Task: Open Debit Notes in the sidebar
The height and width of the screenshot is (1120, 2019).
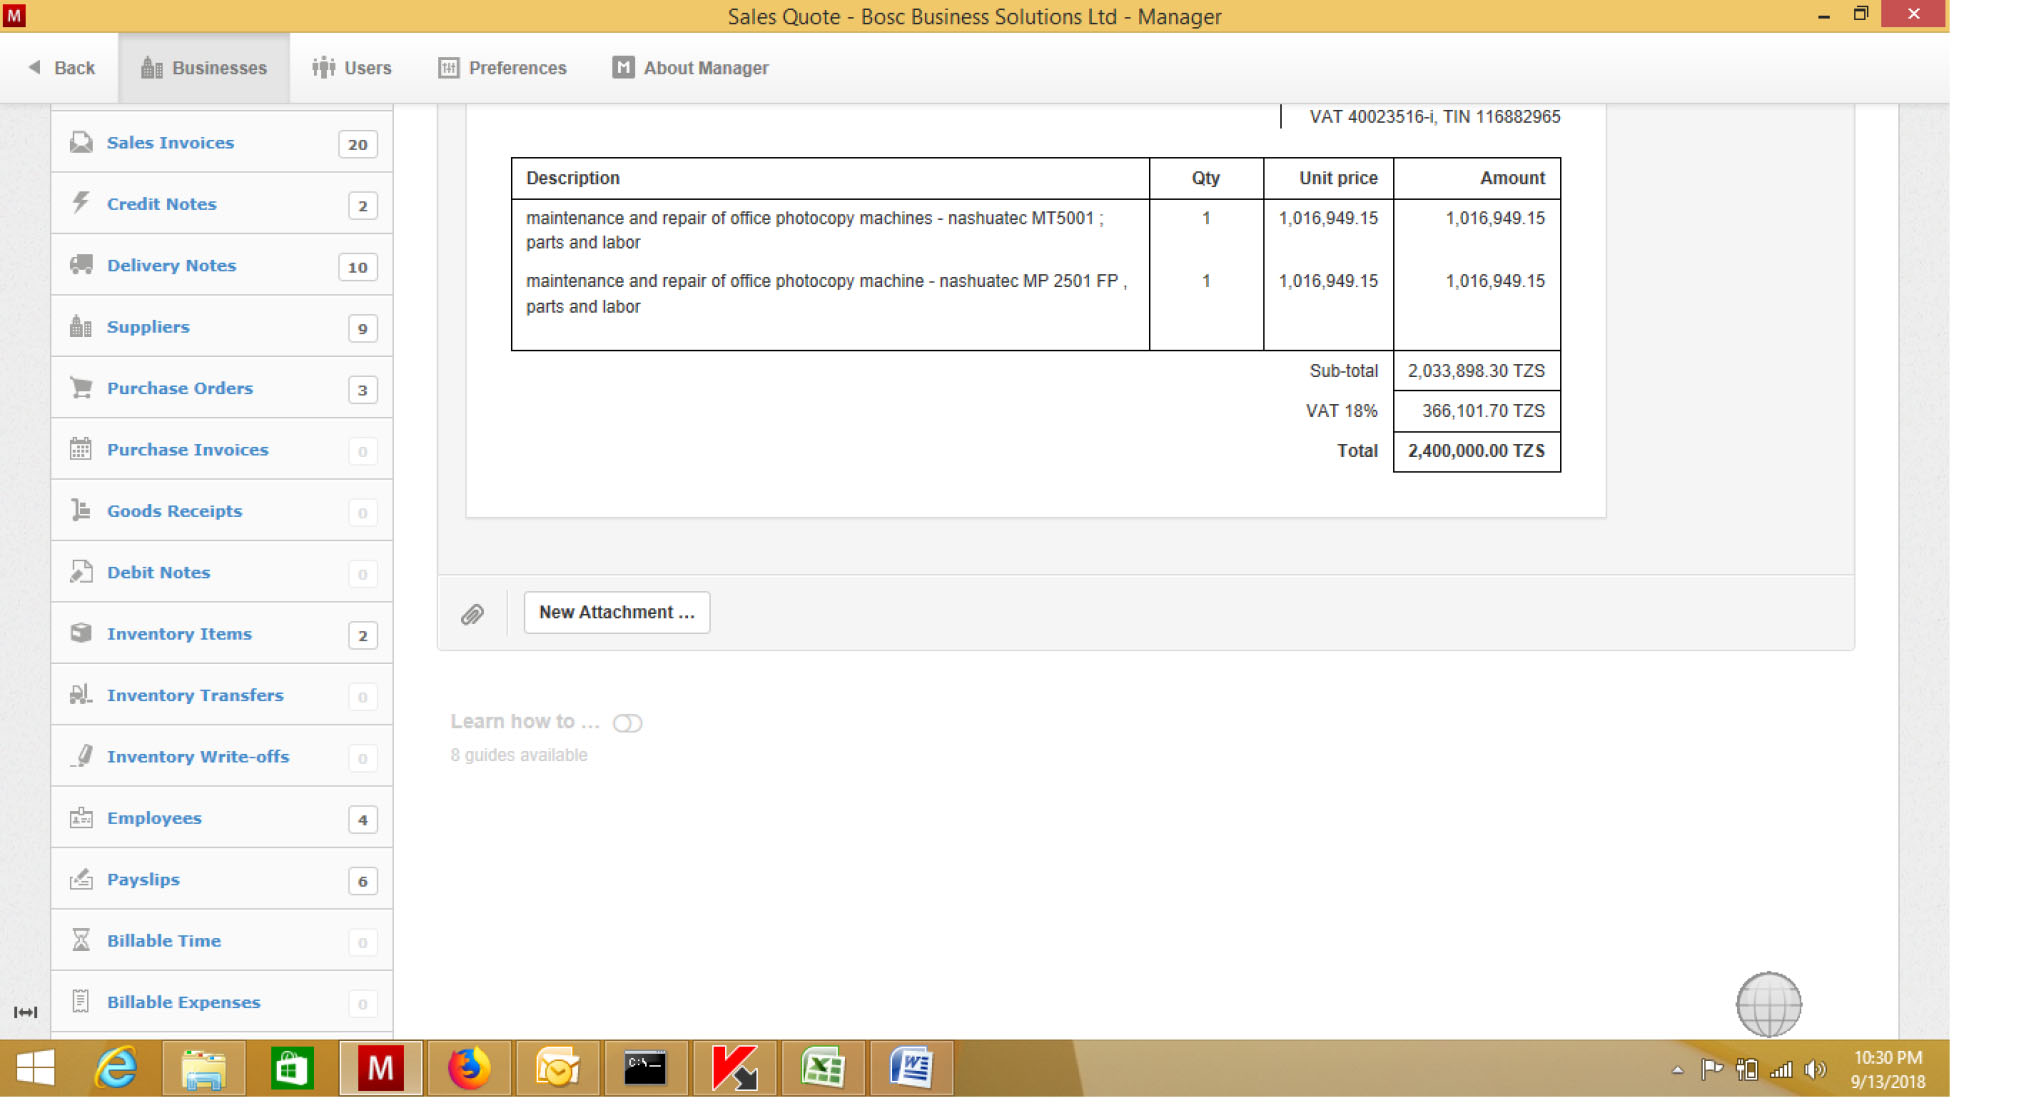Action: pyautogui.click(x=221, y=573)
